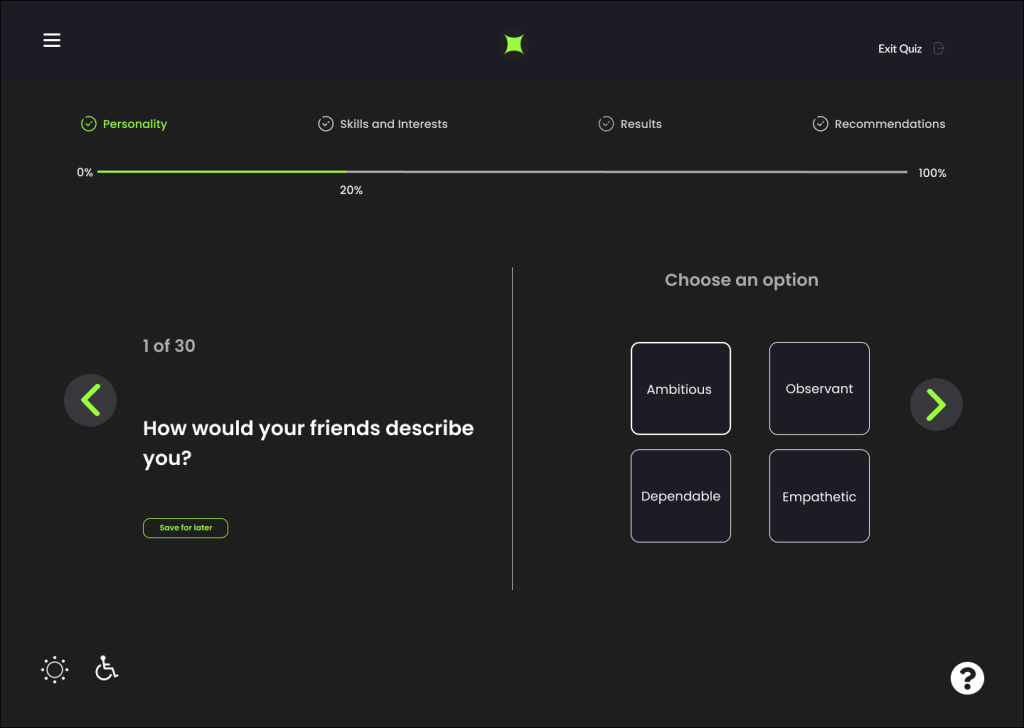
Task: Open the help question mark
Action: coord(967,678)
